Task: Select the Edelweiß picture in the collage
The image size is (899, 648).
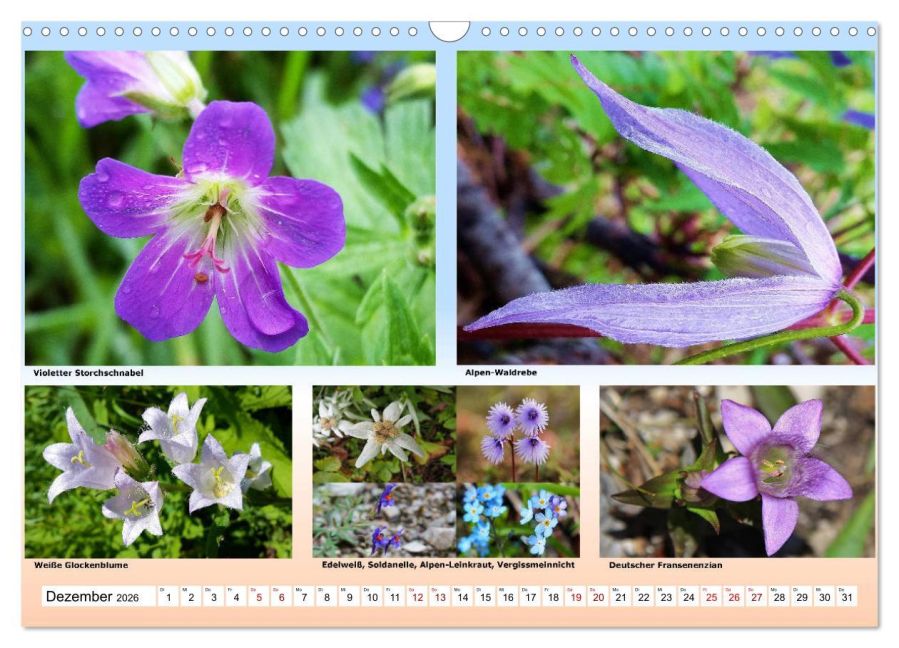Action: click(384, 434)
